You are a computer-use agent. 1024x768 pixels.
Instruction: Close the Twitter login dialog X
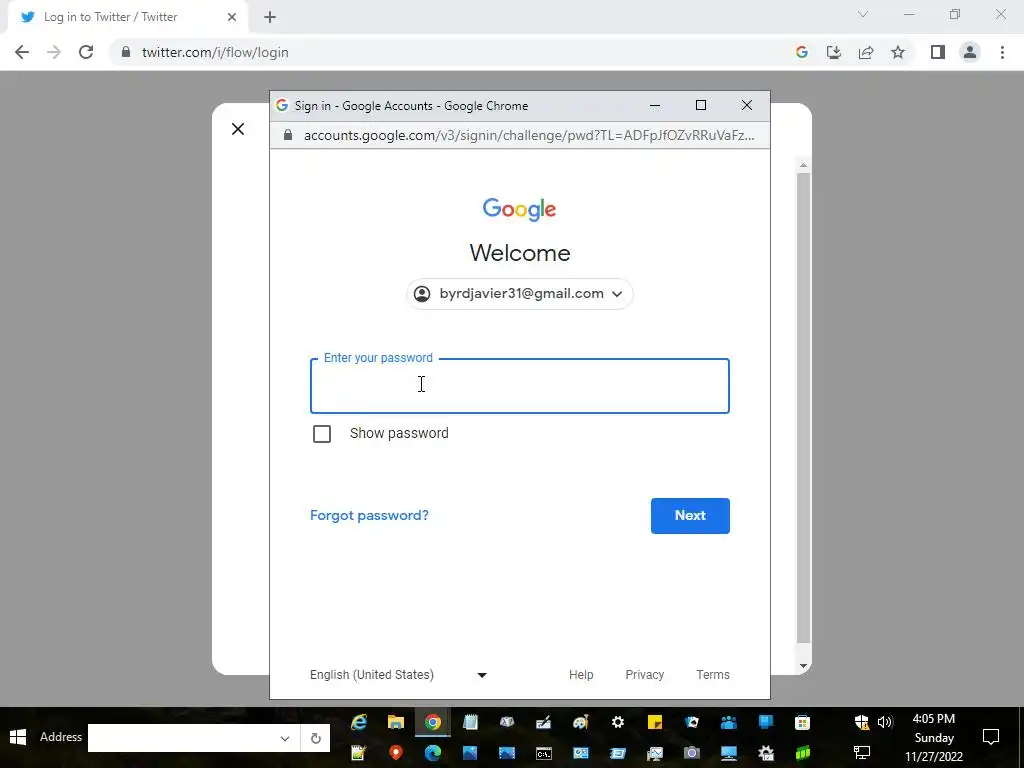pos(238,129)
